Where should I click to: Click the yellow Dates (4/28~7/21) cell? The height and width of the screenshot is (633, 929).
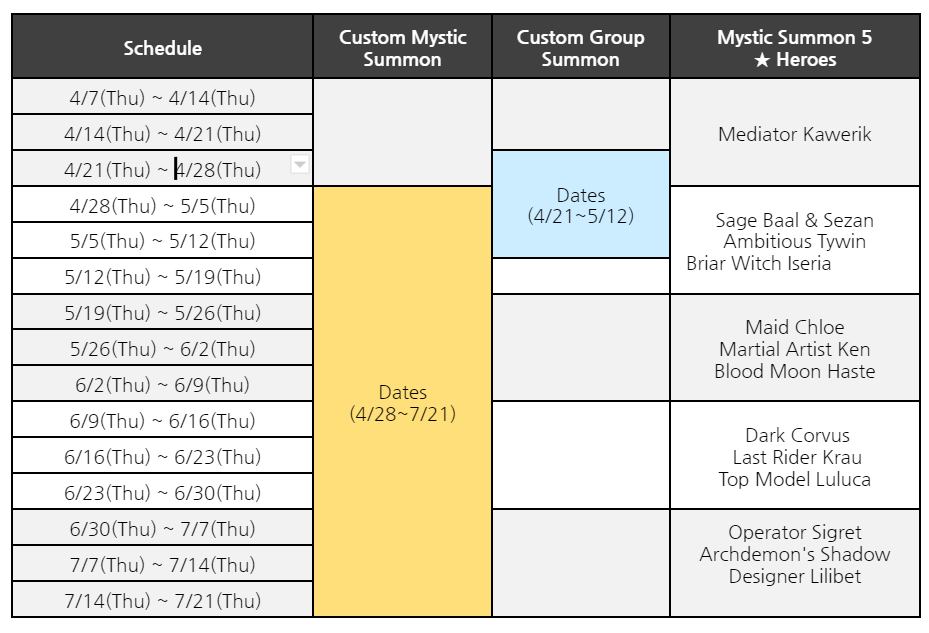click(402, 402)
